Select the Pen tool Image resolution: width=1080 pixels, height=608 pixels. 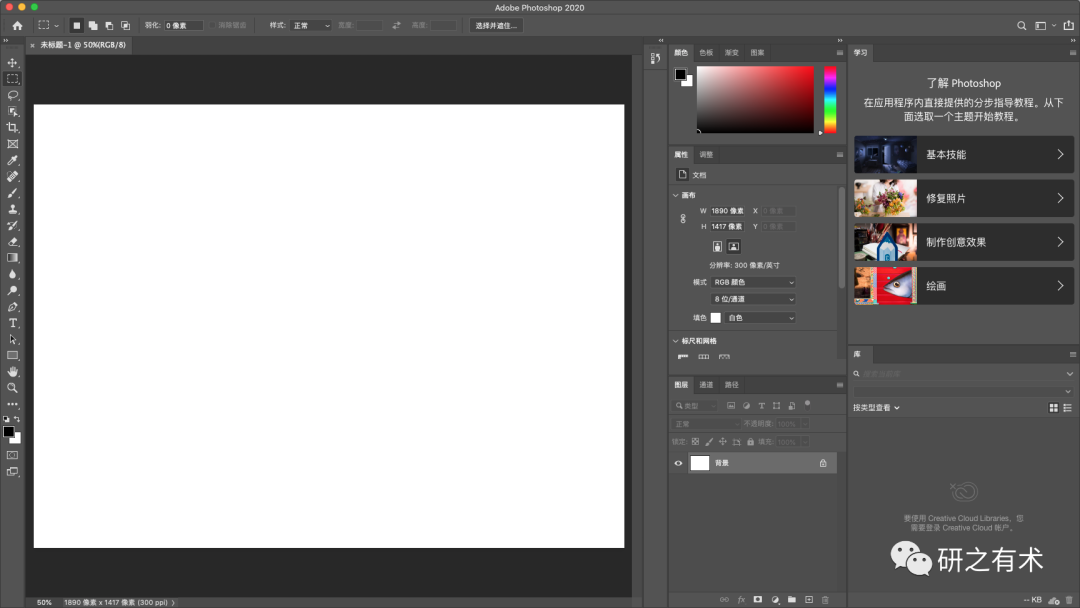pos(12,306)
